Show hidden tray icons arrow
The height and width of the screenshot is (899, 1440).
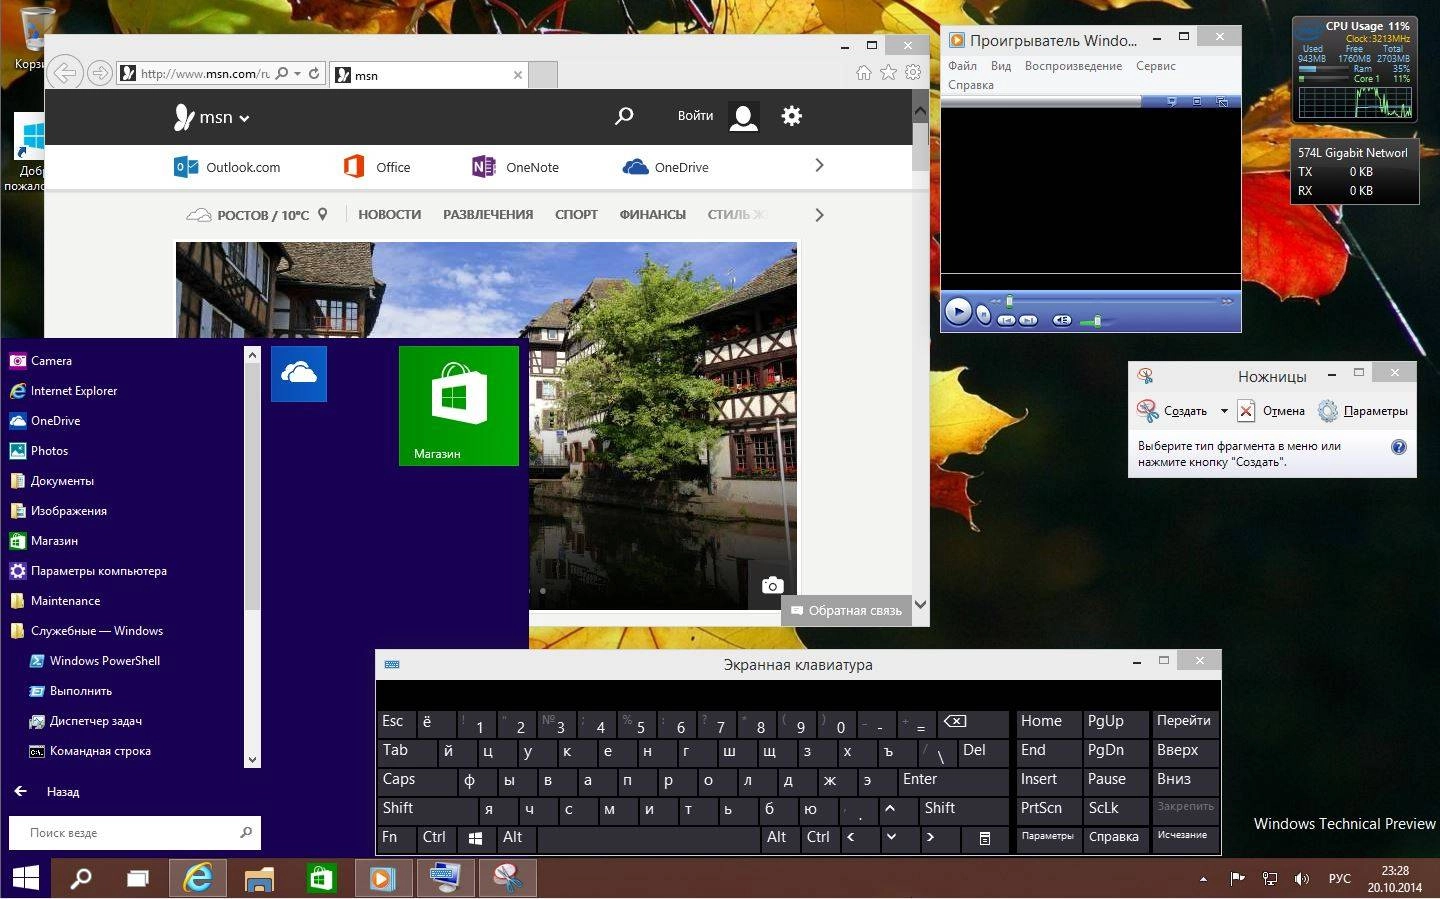click(x=1203, y=879)
